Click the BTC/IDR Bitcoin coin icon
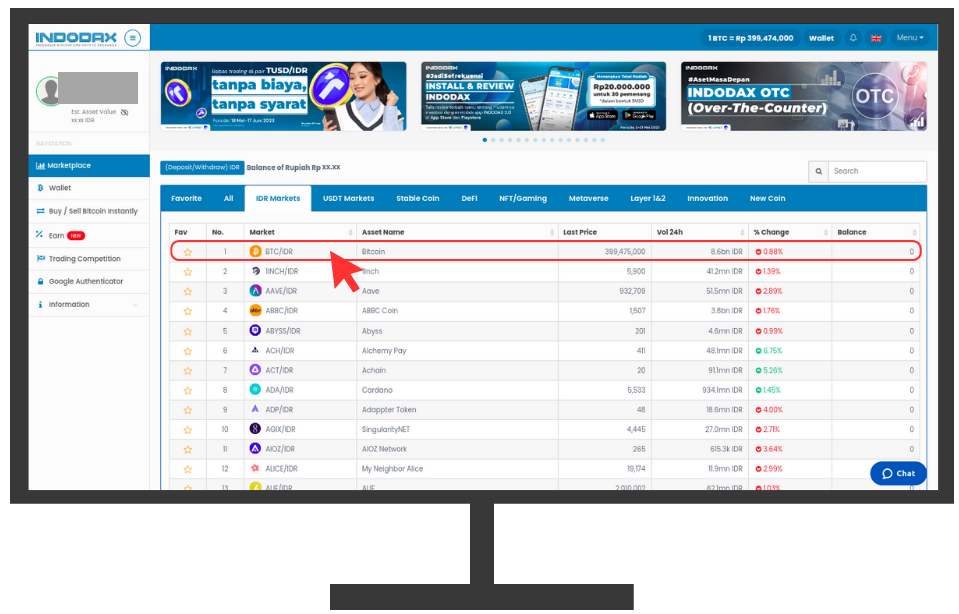 click(256, 251)
